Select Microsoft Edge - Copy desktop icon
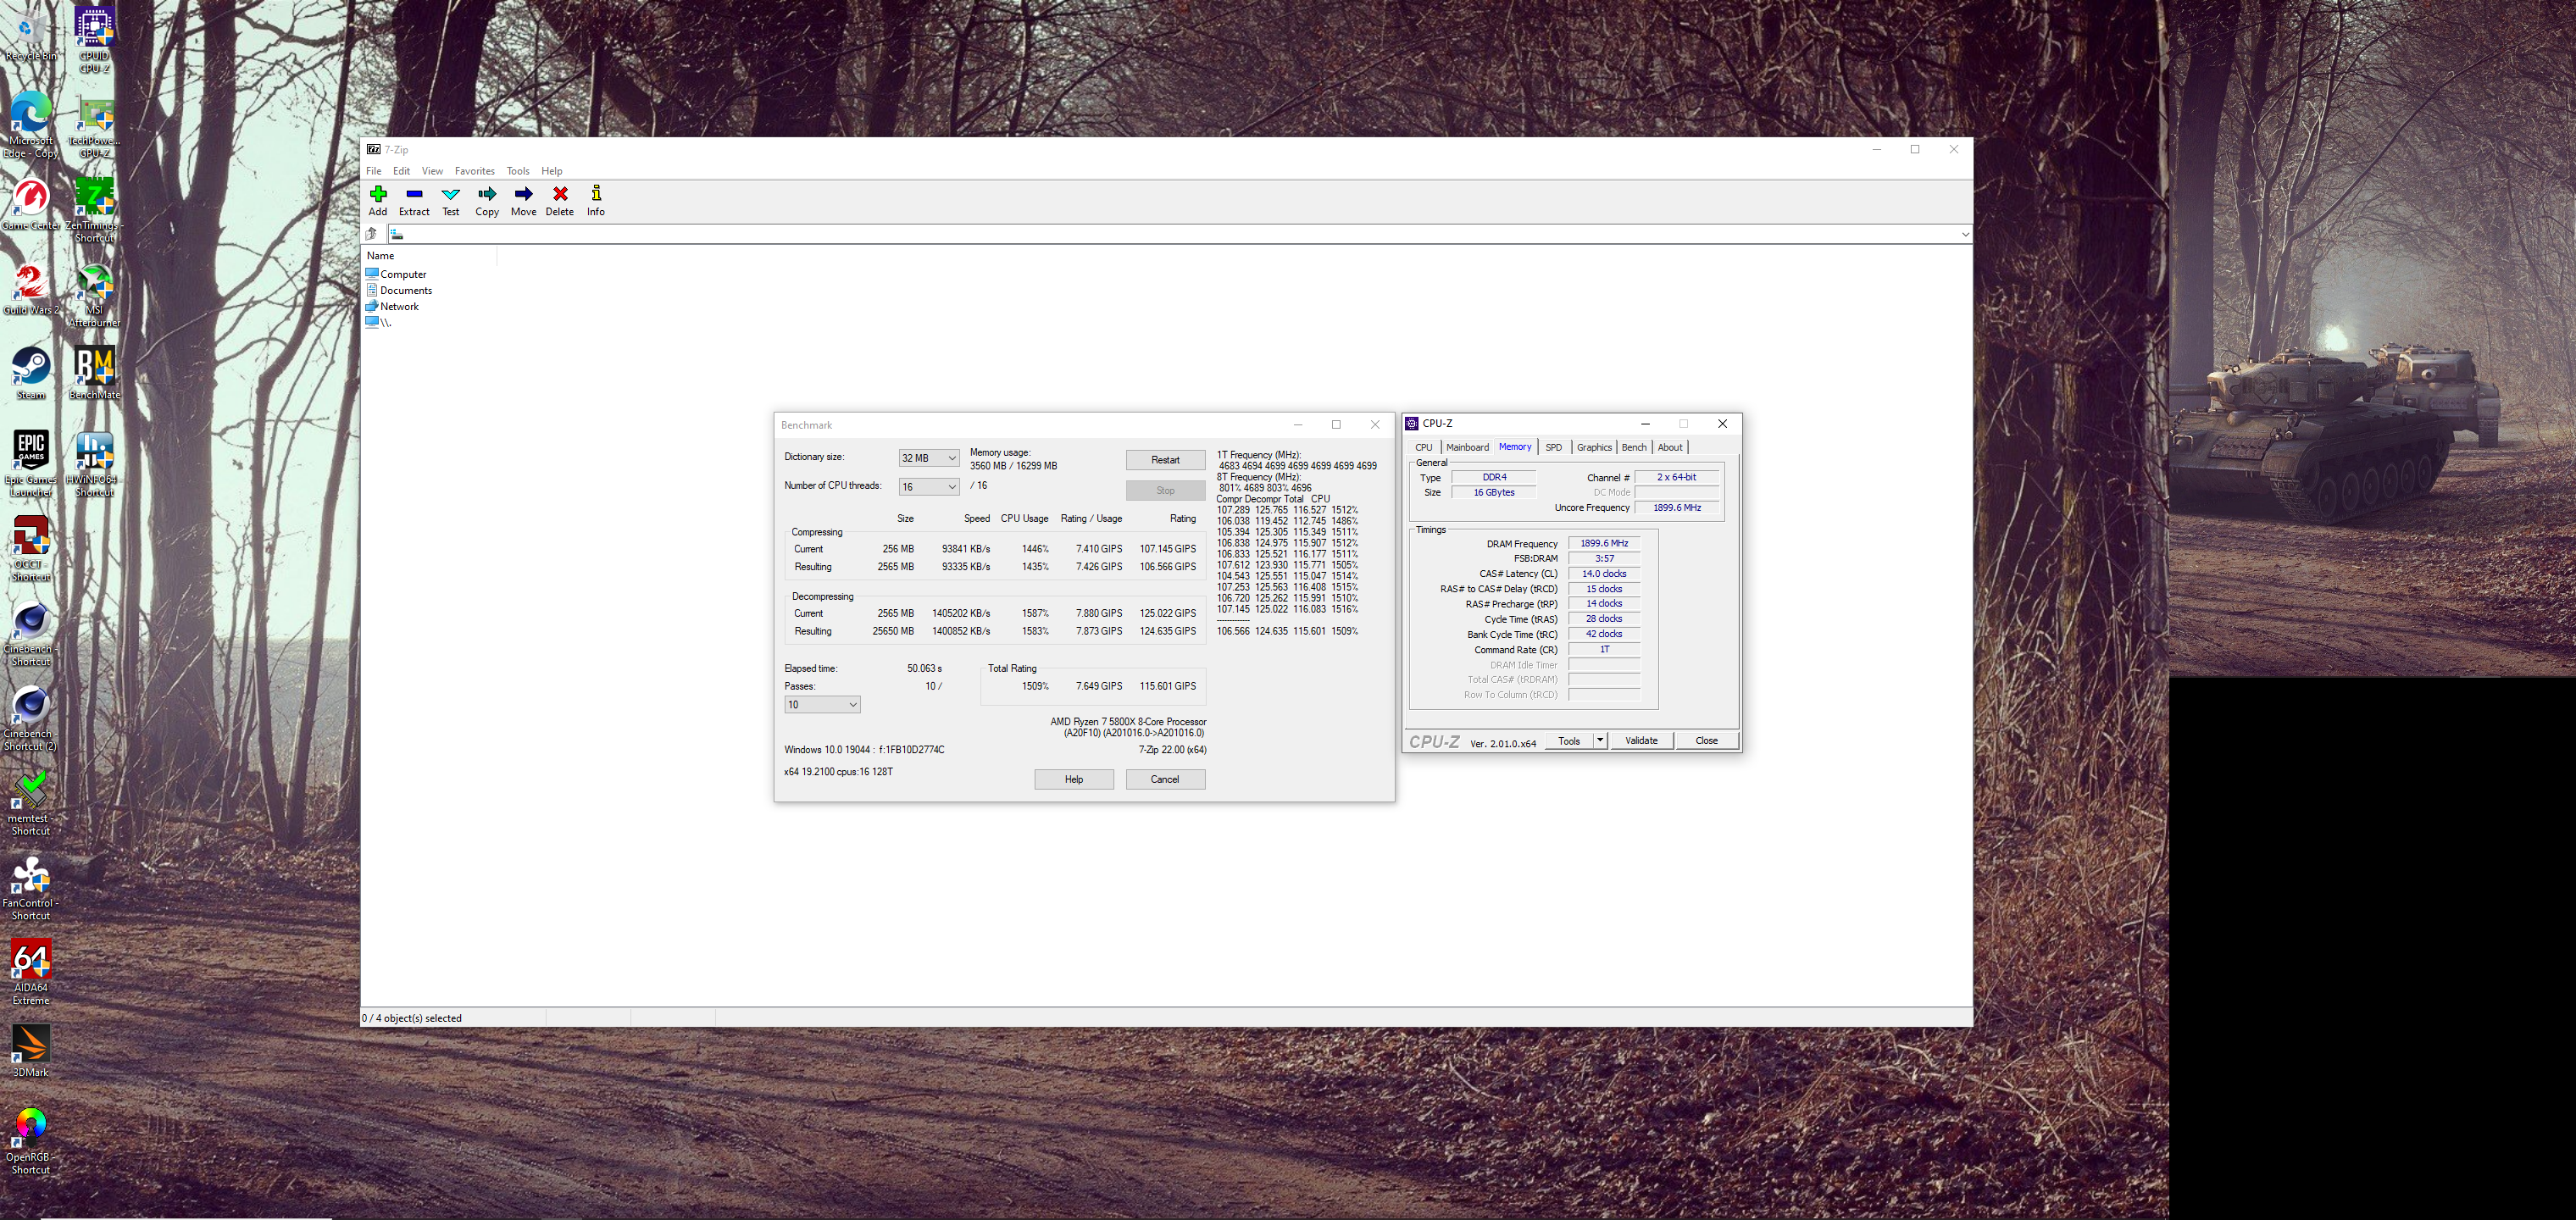Screen dimensions: 2576x1220 tap(31, 125)
